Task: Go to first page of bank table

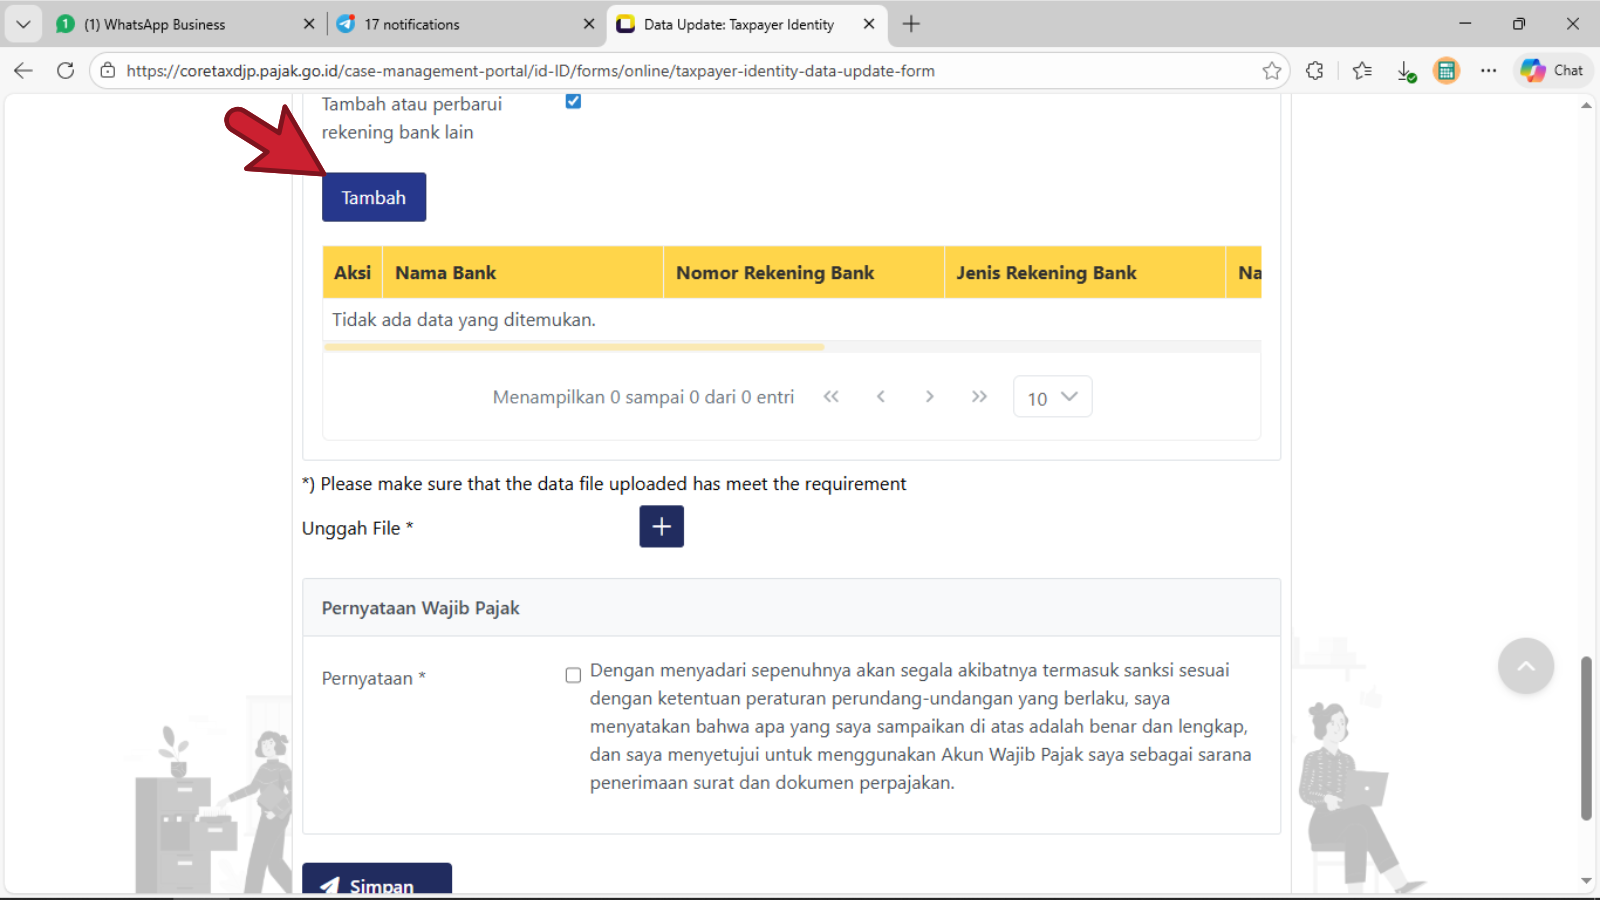Action: coord(831,397)
